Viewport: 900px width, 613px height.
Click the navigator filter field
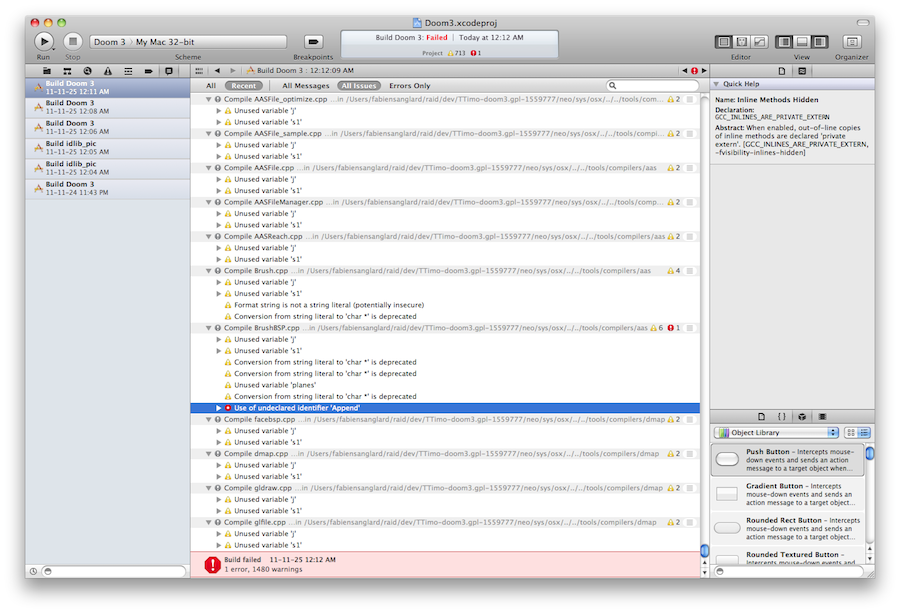point(115,571)
